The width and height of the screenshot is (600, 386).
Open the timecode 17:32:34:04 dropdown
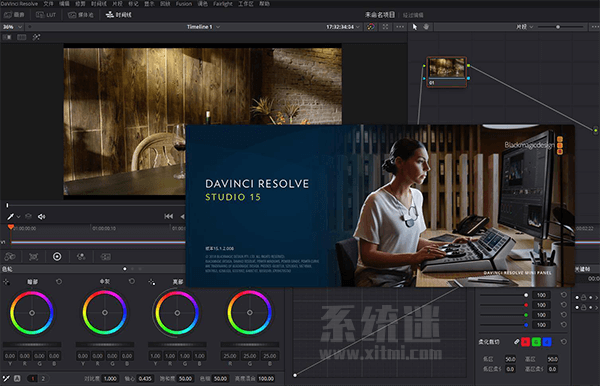click(x=343, y=27)
